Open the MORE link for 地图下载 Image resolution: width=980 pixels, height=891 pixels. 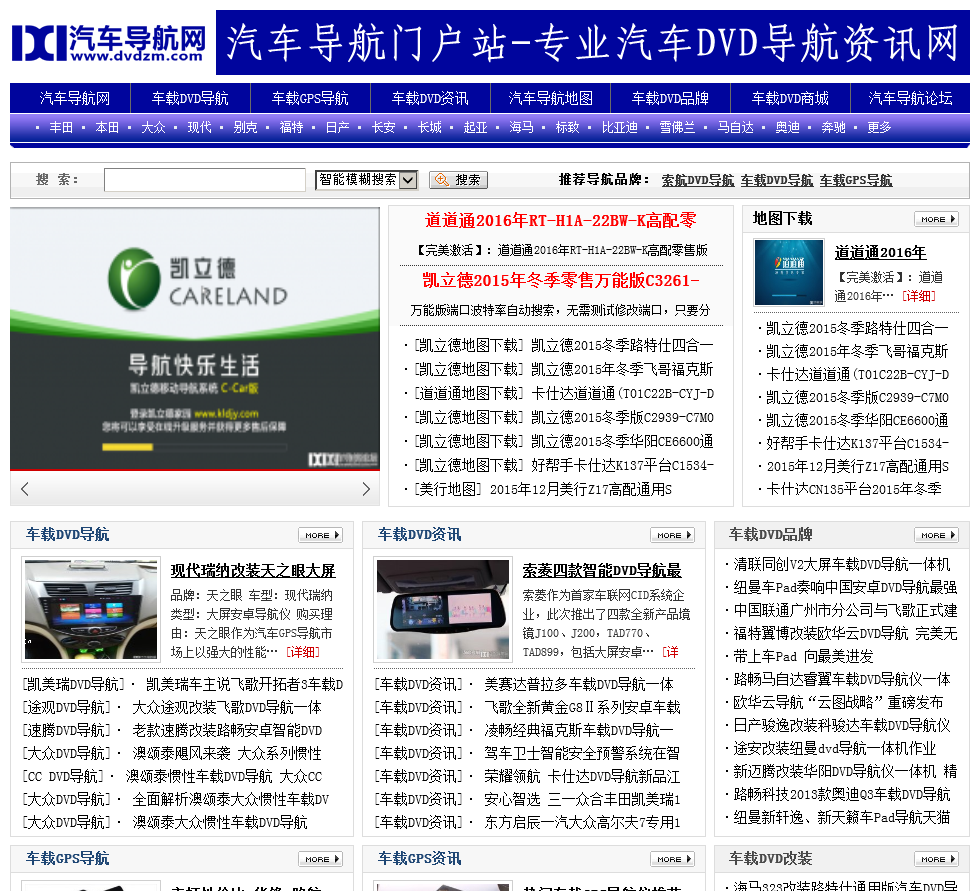coord(936,219)
